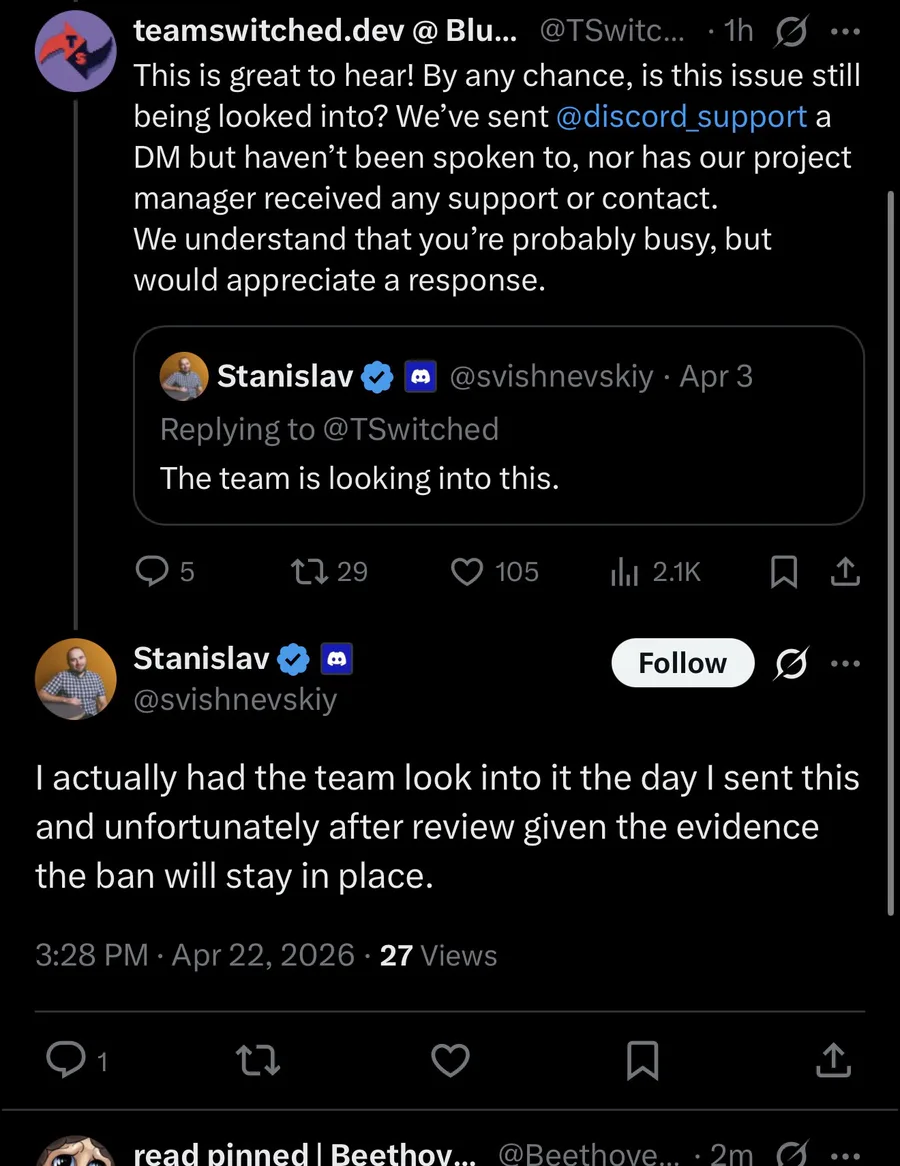Open the @discord_support mention link

[680, 117]
